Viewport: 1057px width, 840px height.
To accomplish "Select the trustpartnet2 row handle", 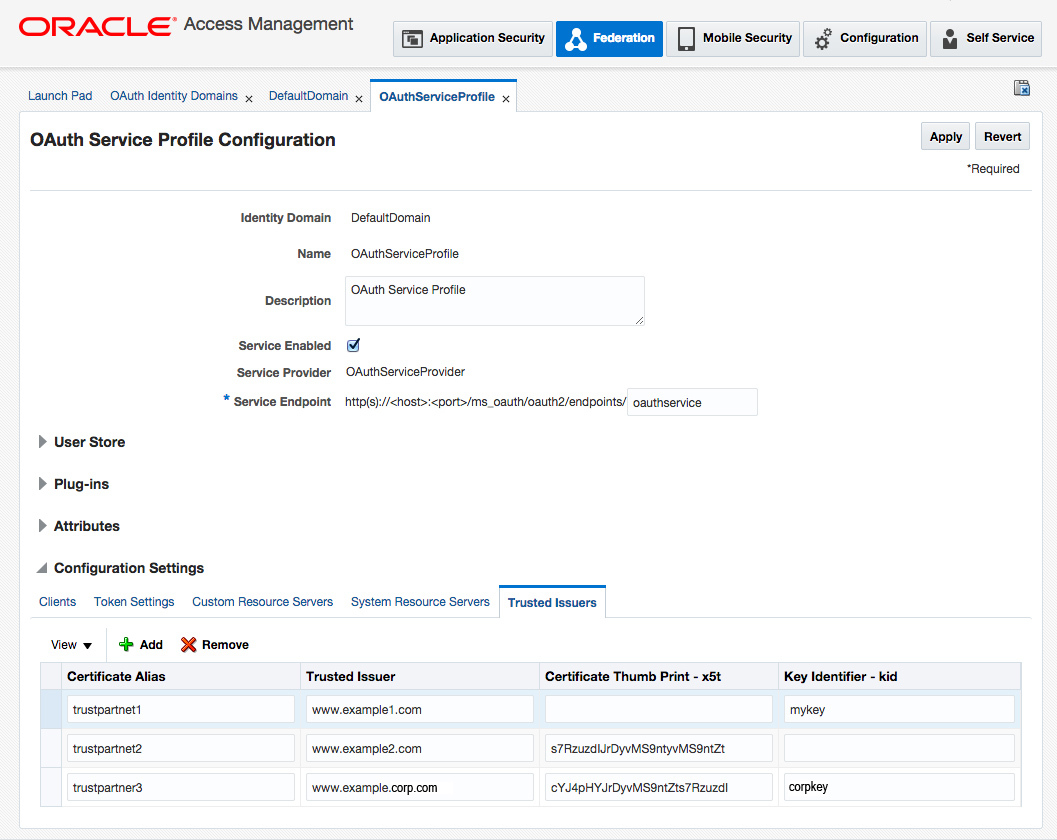I will (51, 748).
